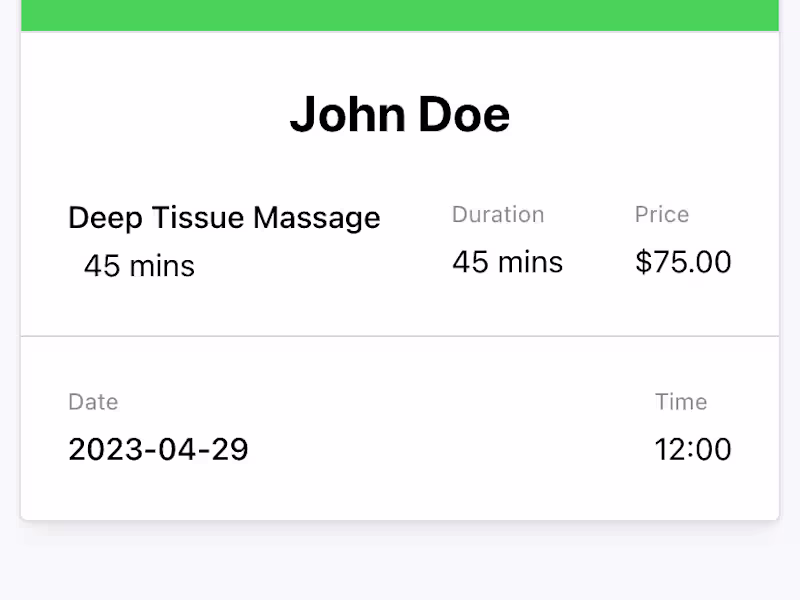Select the 12:00 time value
Screen dimensions: 800x600
click(693, 450)
